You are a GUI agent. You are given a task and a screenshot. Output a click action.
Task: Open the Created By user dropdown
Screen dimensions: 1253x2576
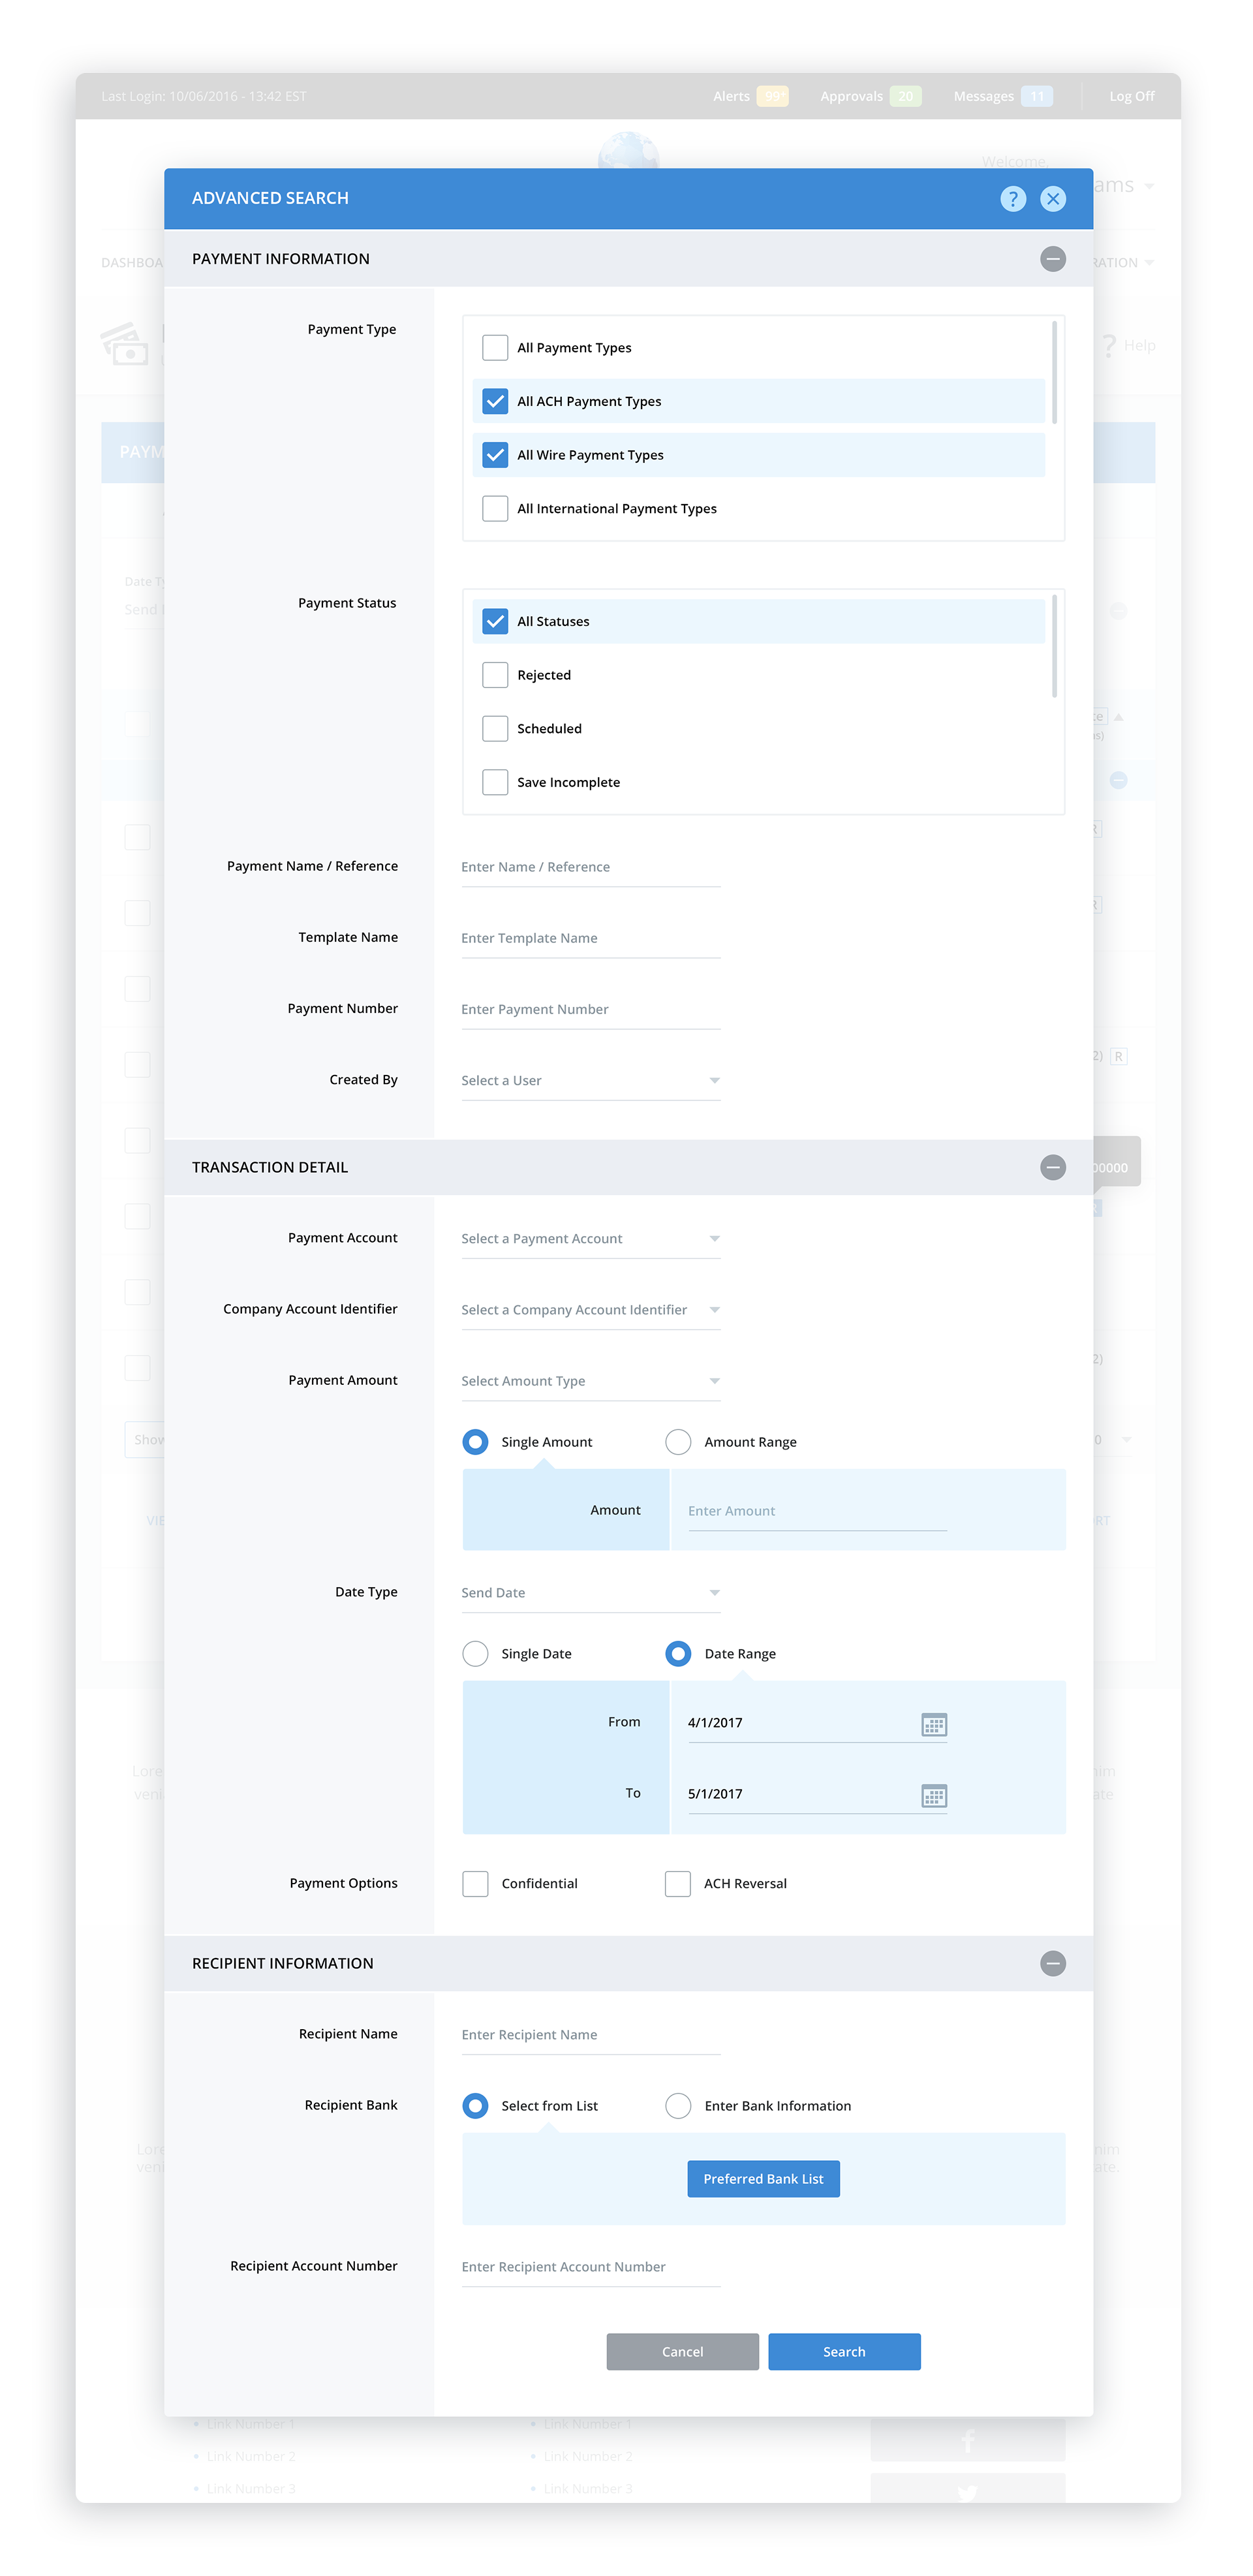(x=590, y=1081)
